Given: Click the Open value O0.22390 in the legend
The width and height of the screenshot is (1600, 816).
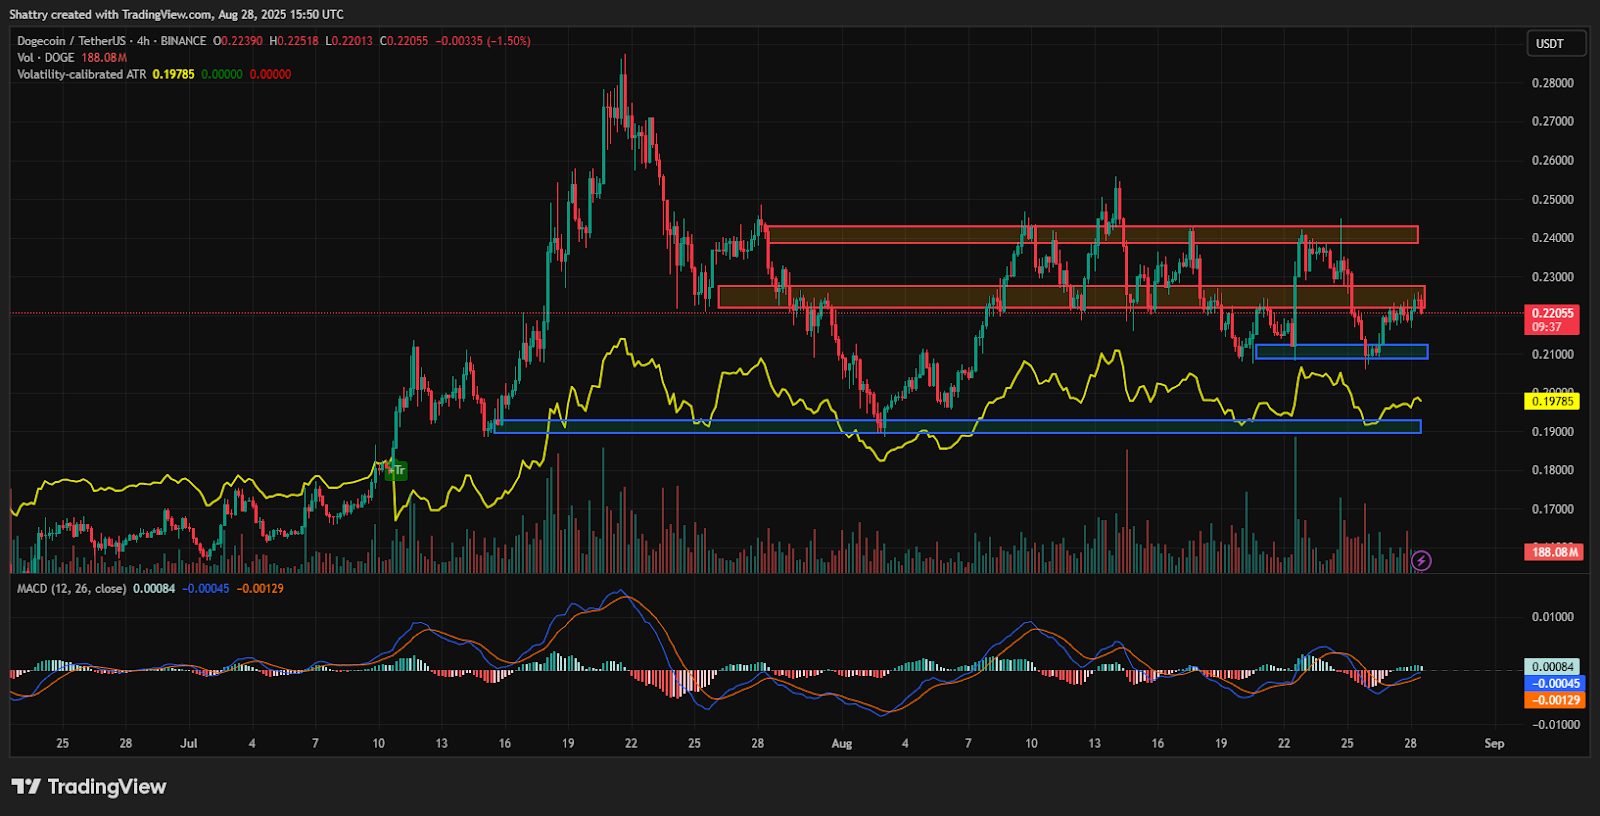Looking at the screenshot, I should [238, 41].
